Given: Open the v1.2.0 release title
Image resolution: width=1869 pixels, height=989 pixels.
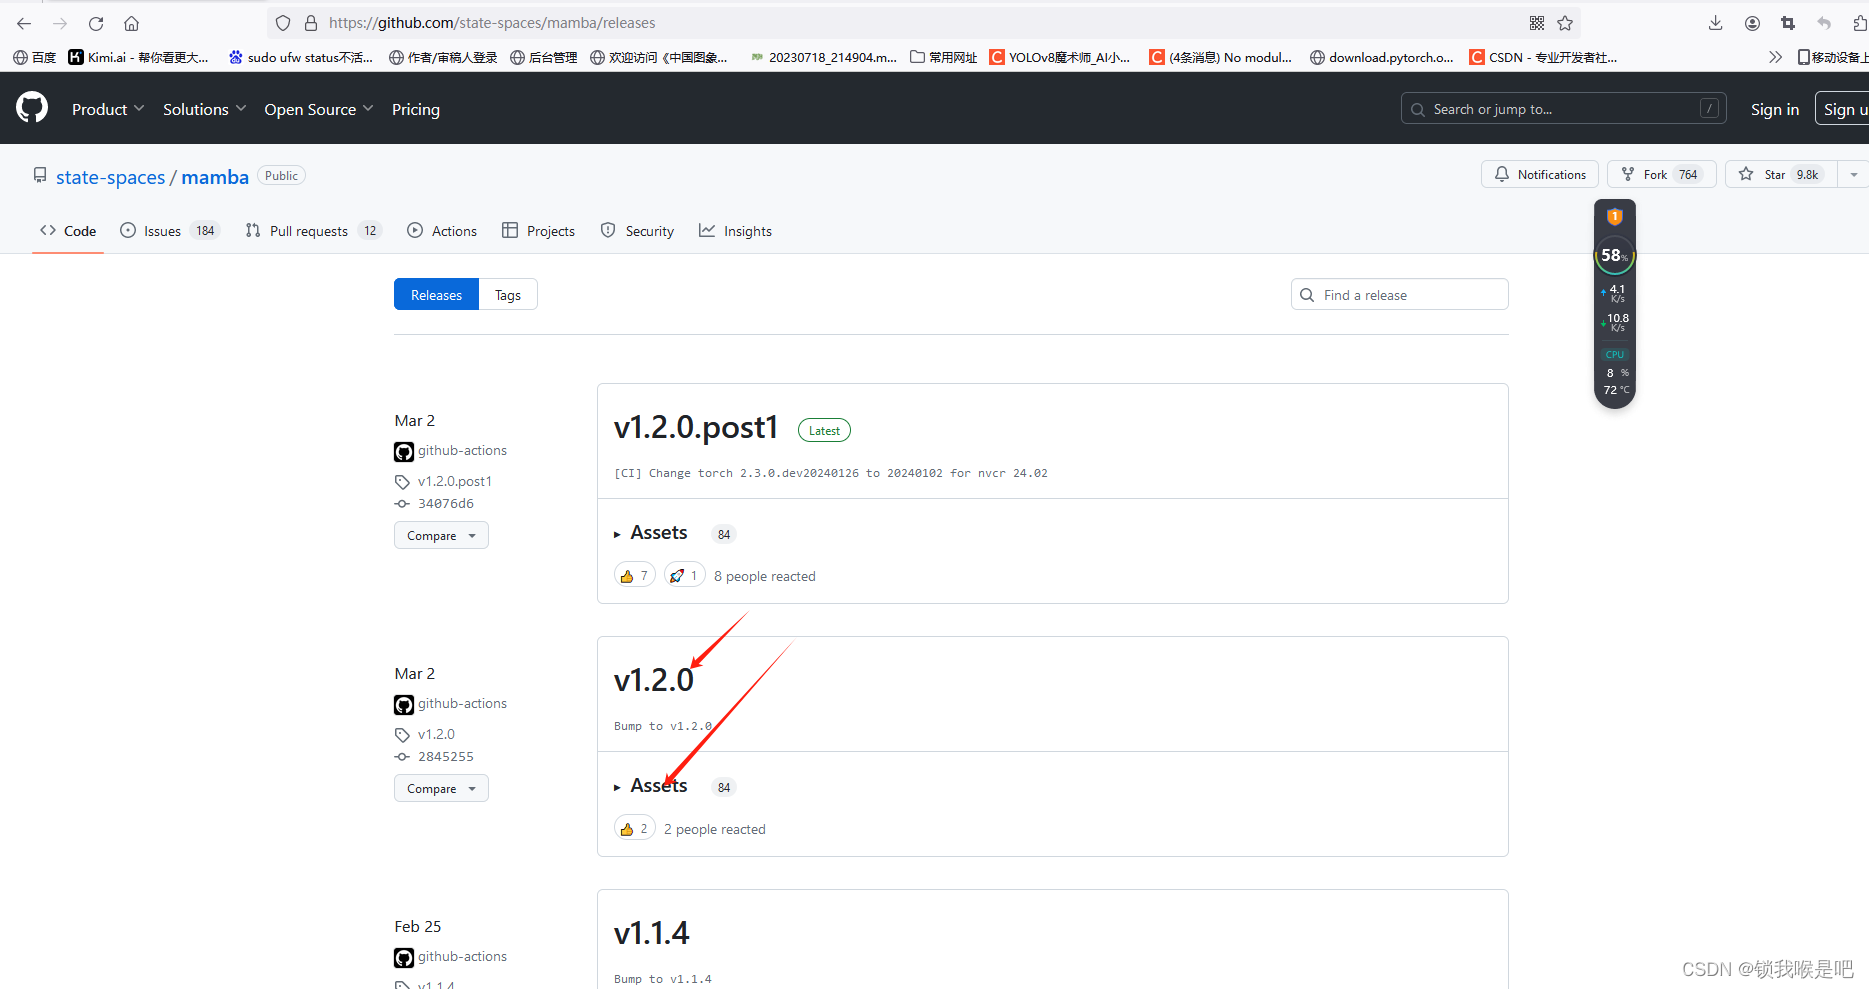Looking at the screenshot, I should (654, 680).
